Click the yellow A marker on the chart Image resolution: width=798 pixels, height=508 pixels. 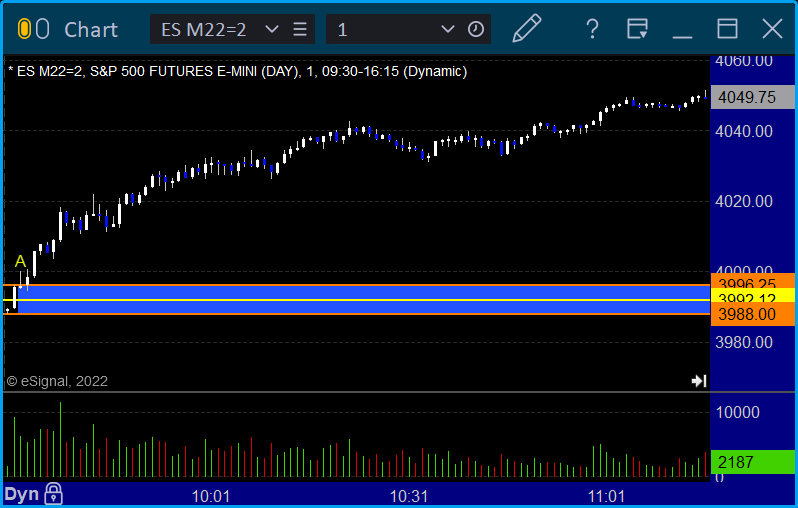[x=20, y=261]
